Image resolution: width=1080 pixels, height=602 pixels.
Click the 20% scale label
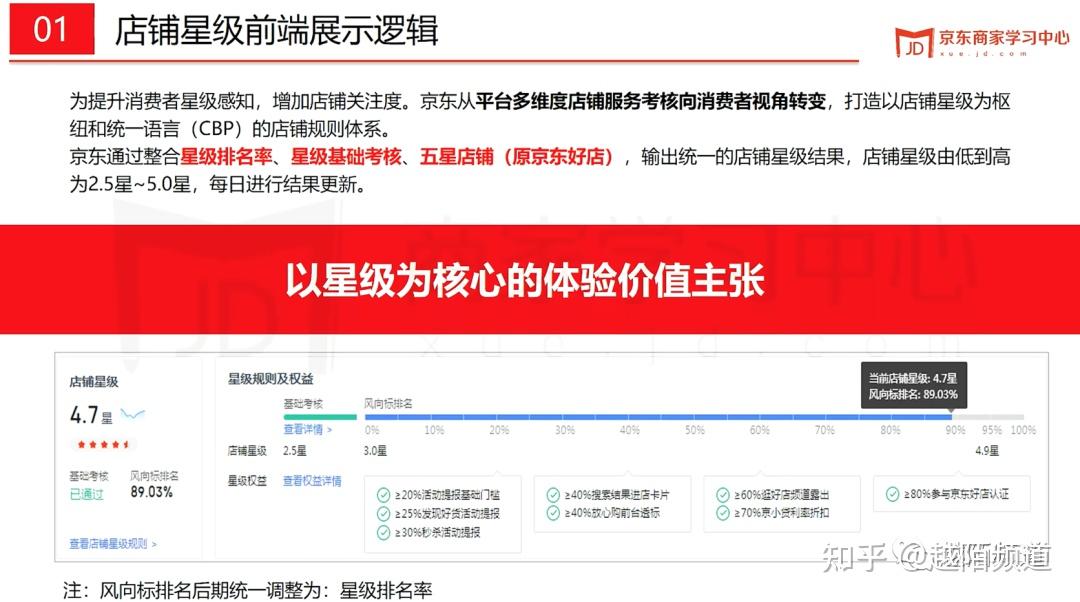(x=499, y=430)
